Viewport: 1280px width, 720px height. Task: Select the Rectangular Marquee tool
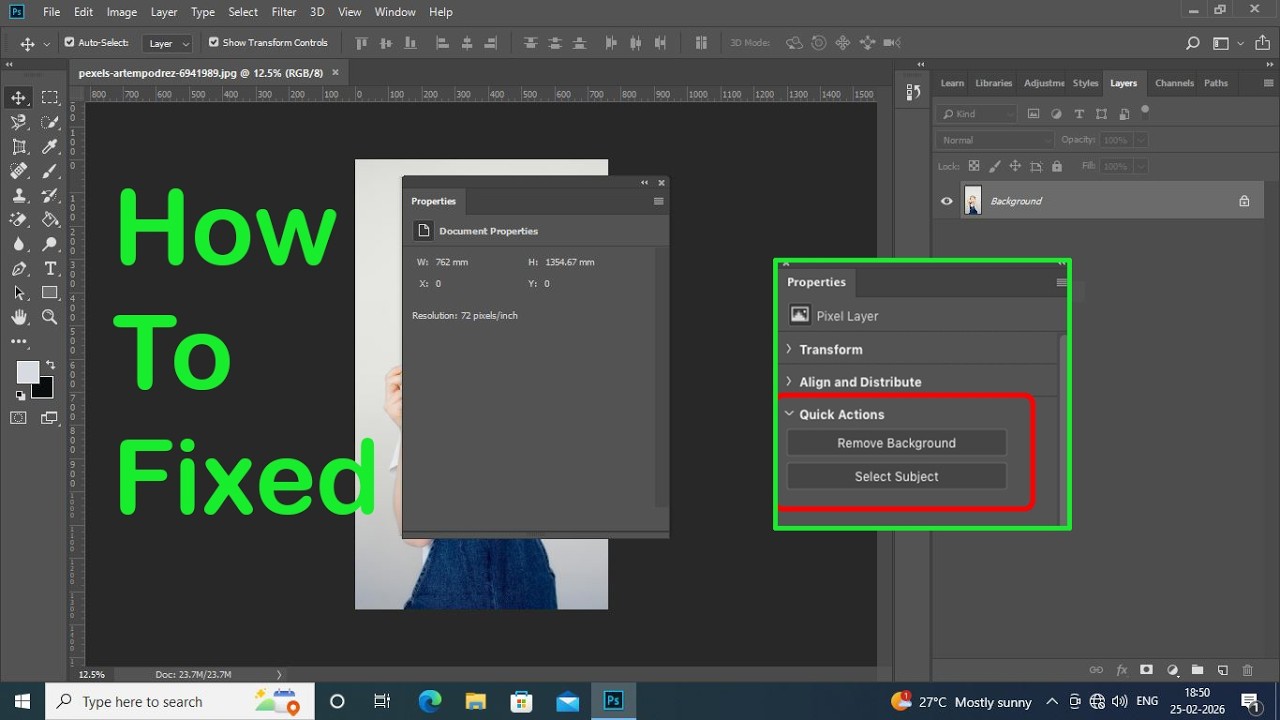[50, 97]
